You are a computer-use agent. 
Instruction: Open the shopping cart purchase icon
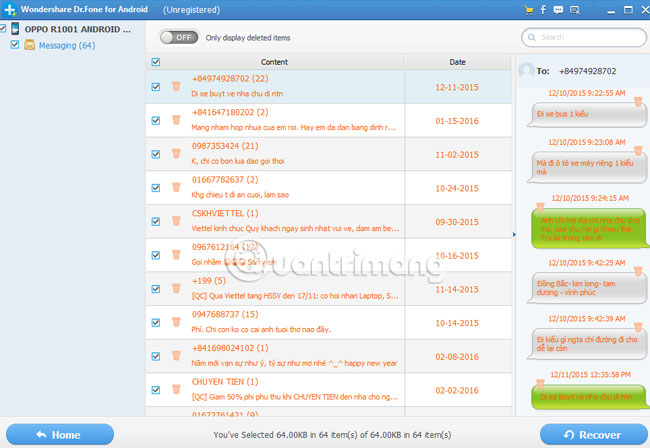tap(529, 10)
